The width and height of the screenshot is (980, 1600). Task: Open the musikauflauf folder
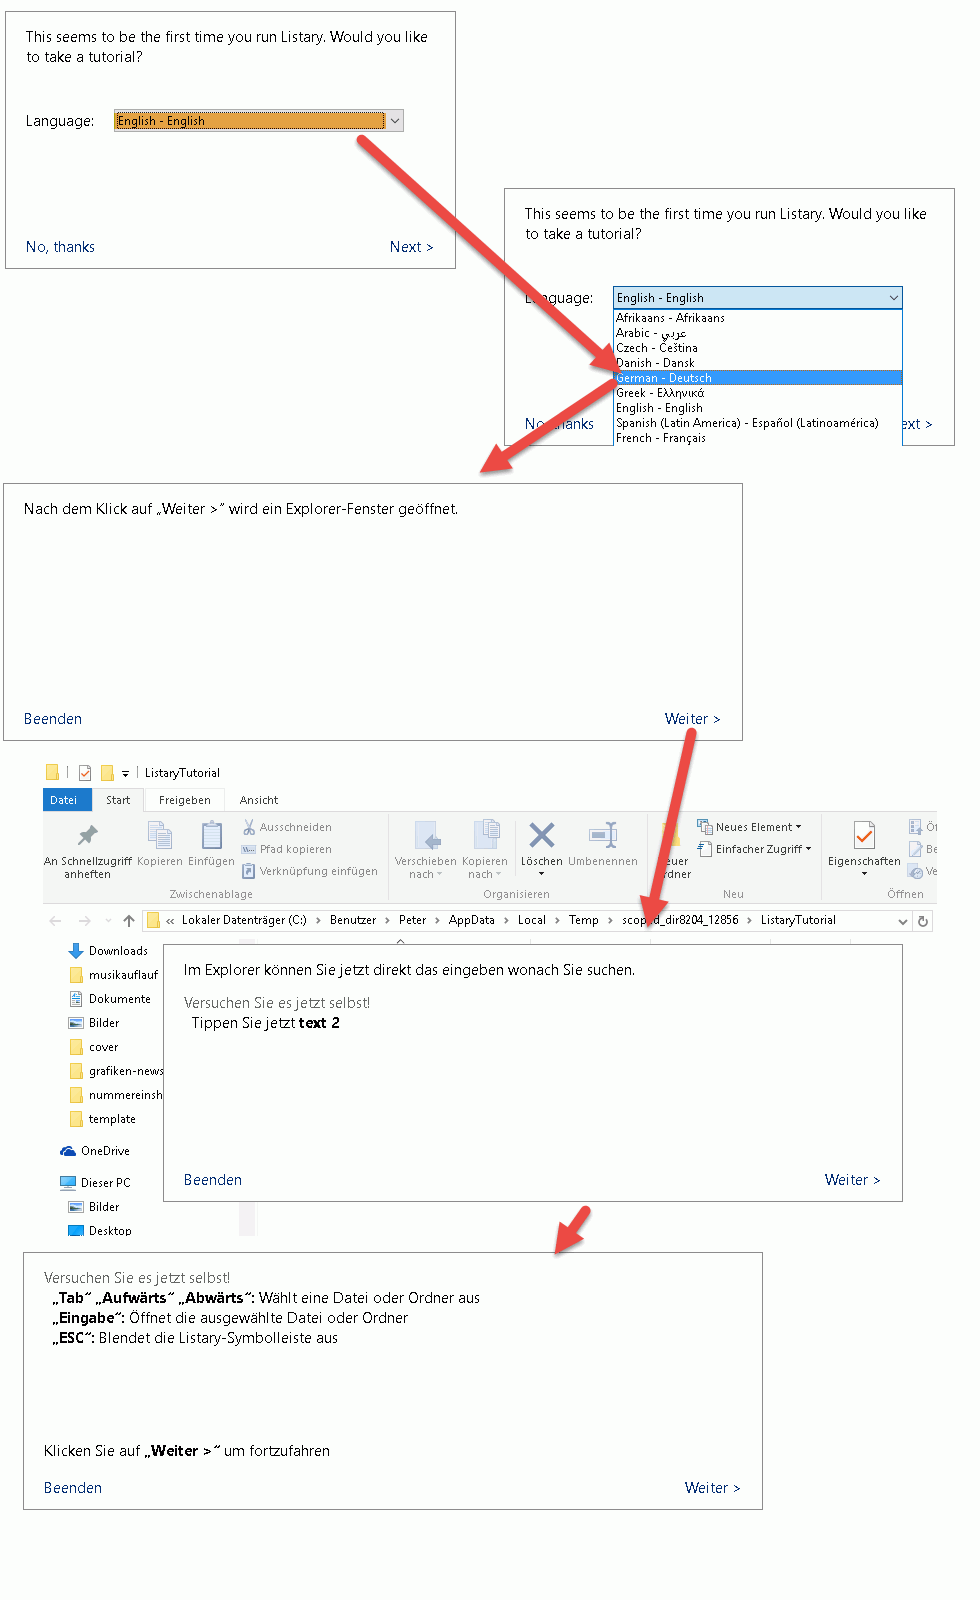(113, 975)
